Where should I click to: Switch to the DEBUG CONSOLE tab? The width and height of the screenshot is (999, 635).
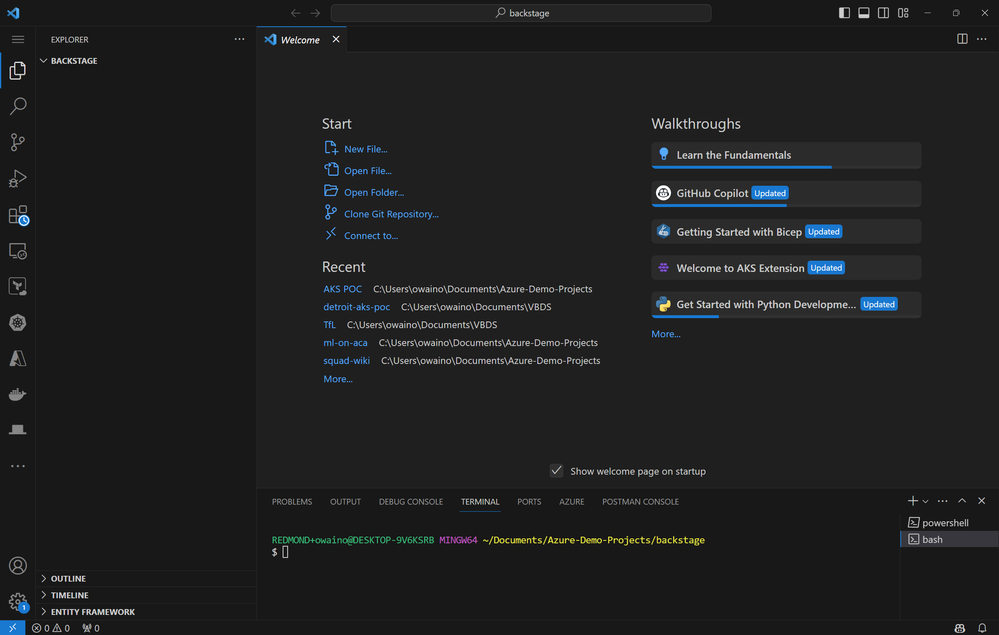click(x=411, y=502)
